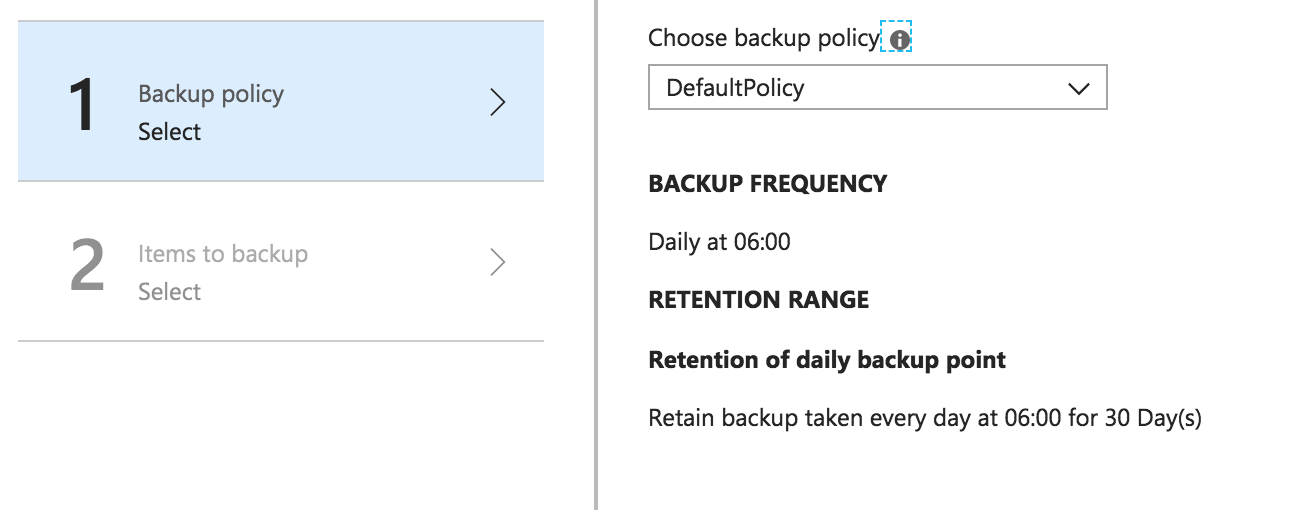Select the Items to backup step label
This screenshot has width=1292, height=510.
(223, 254)
